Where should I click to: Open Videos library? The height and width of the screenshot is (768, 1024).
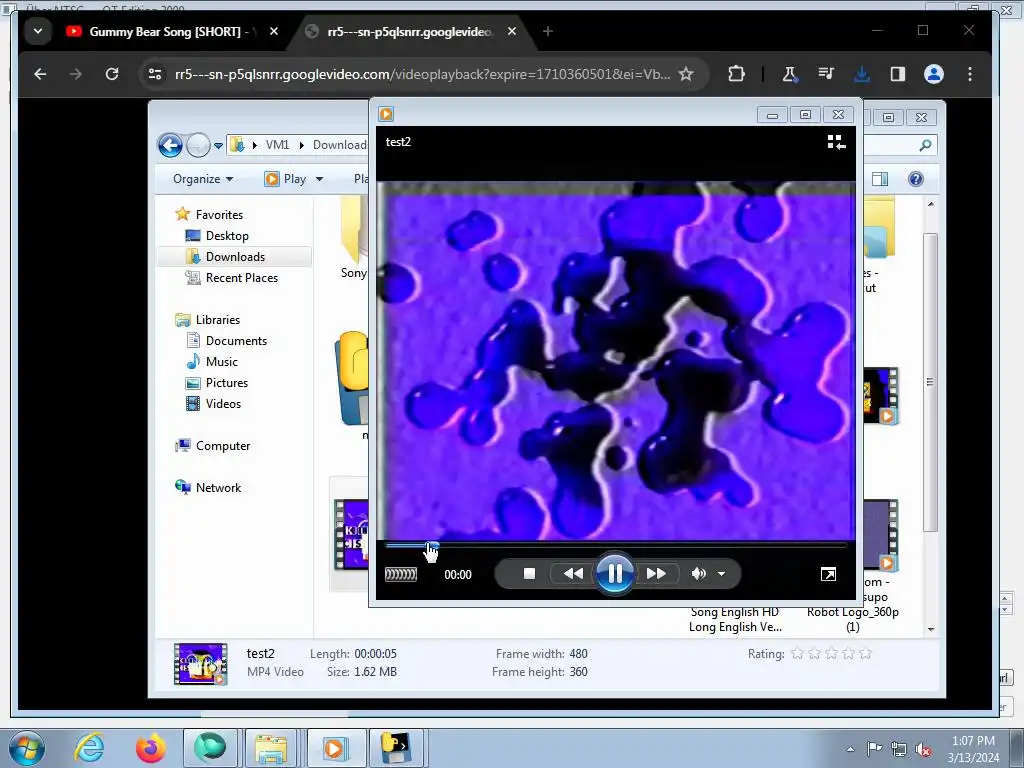[223, 404]
